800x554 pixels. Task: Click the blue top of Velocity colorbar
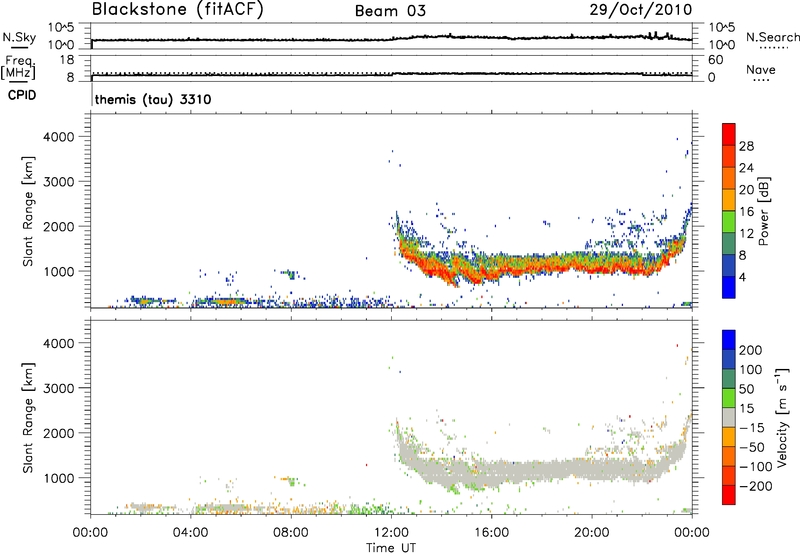pyautogui.click(x=729, y=340)
